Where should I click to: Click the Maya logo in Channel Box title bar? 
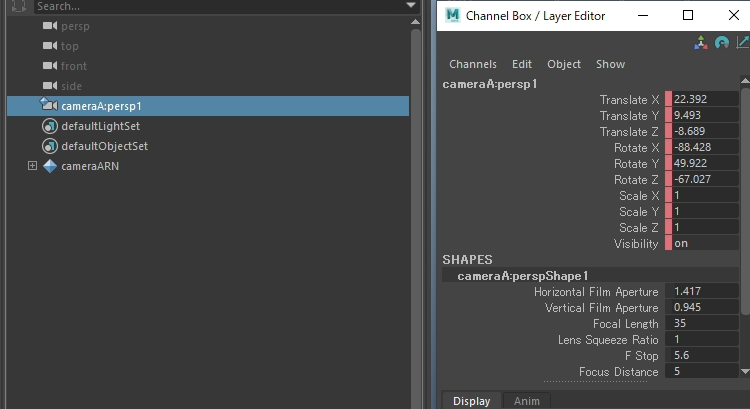click(x=452, y=15)
